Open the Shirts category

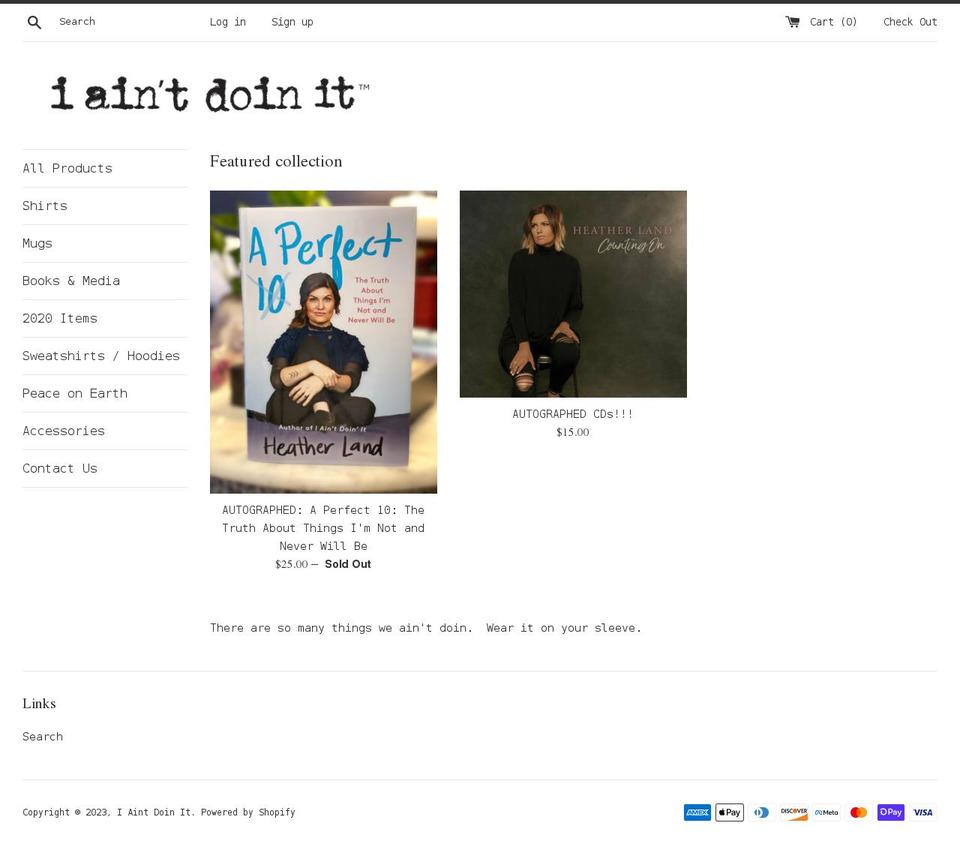[45, 205]
